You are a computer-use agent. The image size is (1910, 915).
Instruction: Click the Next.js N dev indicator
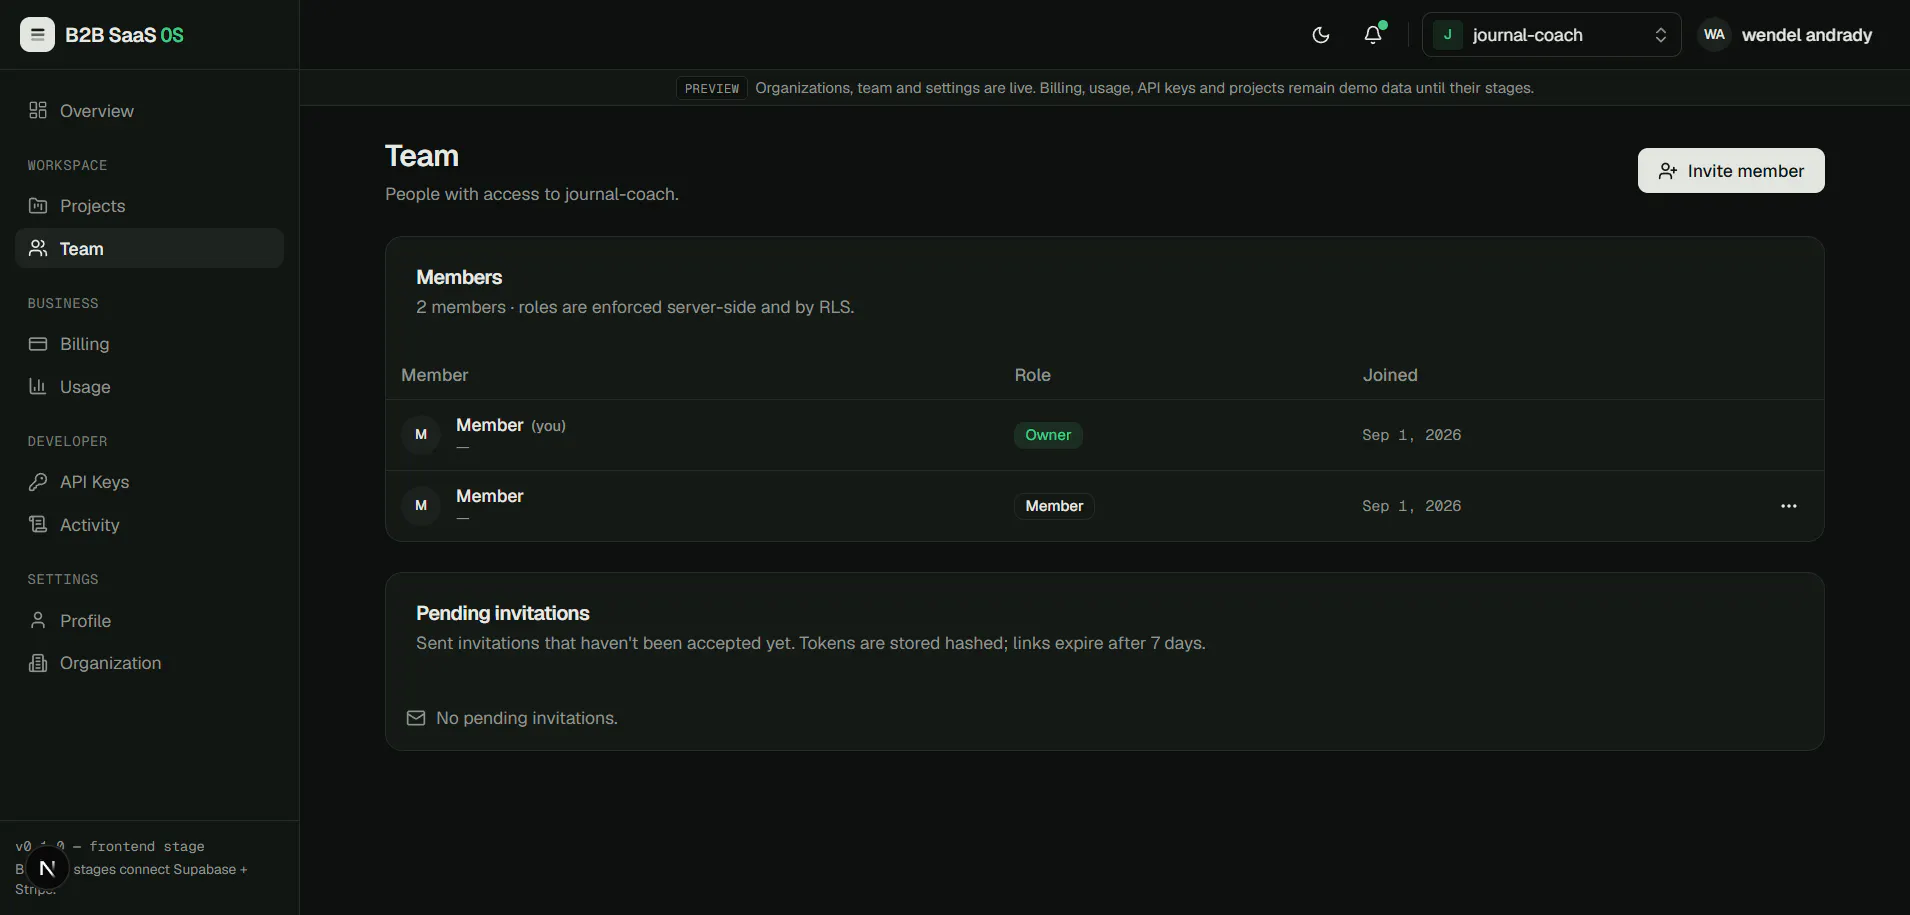[47, 868]
